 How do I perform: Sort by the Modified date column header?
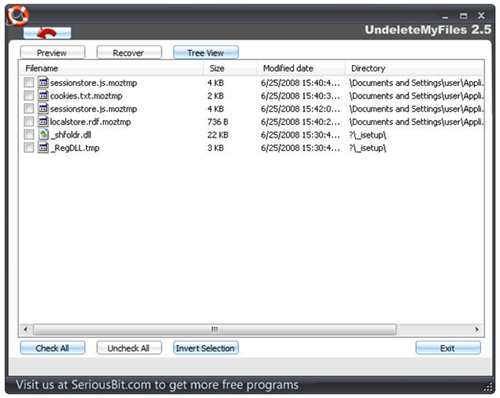click(301, 68)
